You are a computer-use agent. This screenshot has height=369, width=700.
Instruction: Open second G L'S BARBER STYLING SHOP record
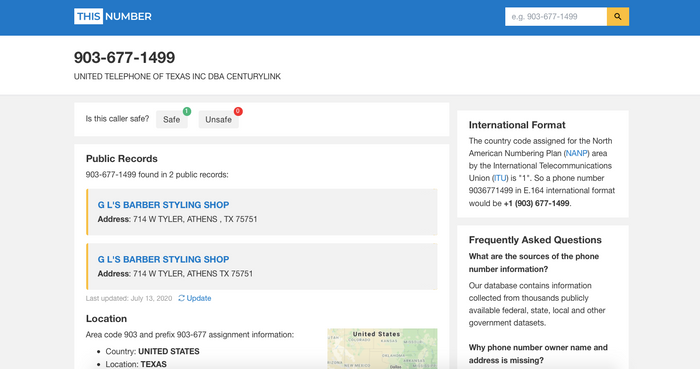pyautogui.click(x=163, y=259)
